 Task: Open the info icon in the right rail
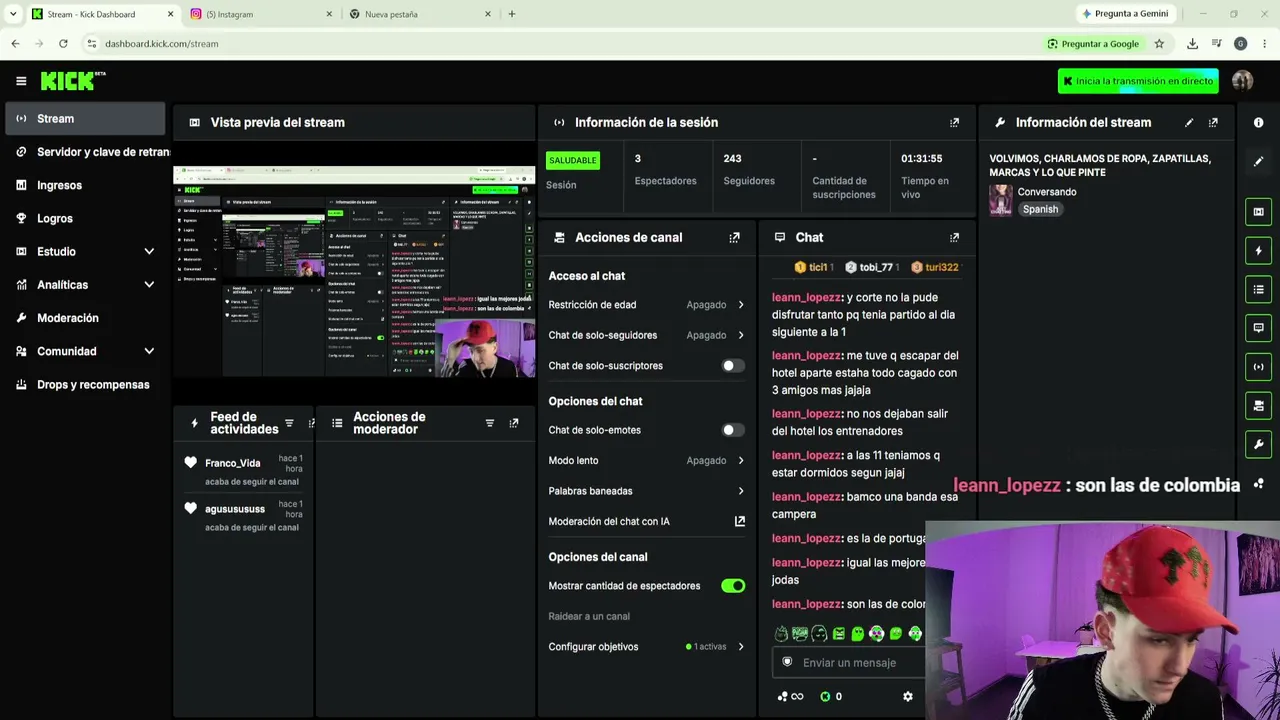[x=1258, y=122]
